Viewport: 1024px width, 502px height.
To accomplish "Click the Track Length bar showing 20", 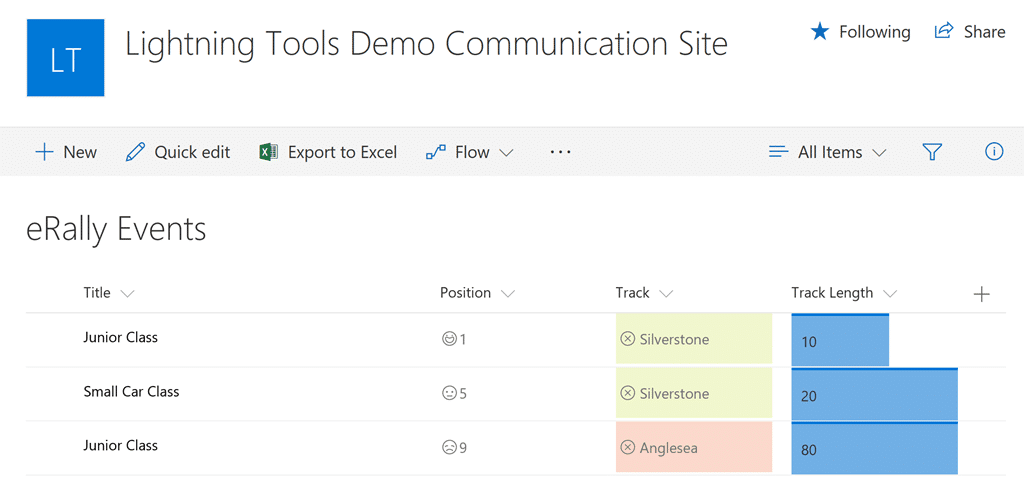I will [874, 394].
